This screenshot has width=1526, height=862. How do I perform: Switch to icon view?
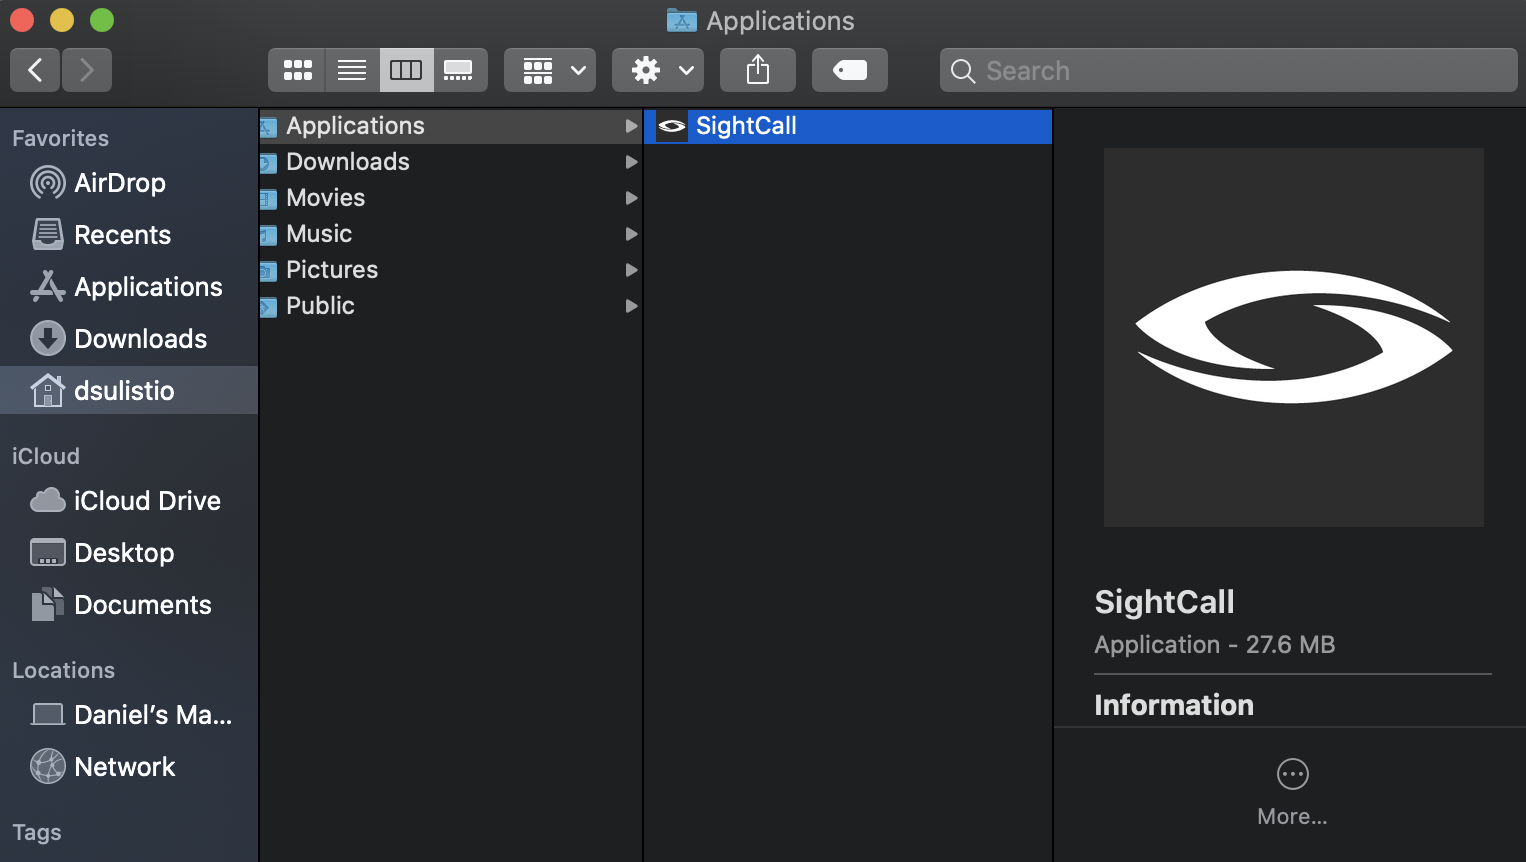297,70
